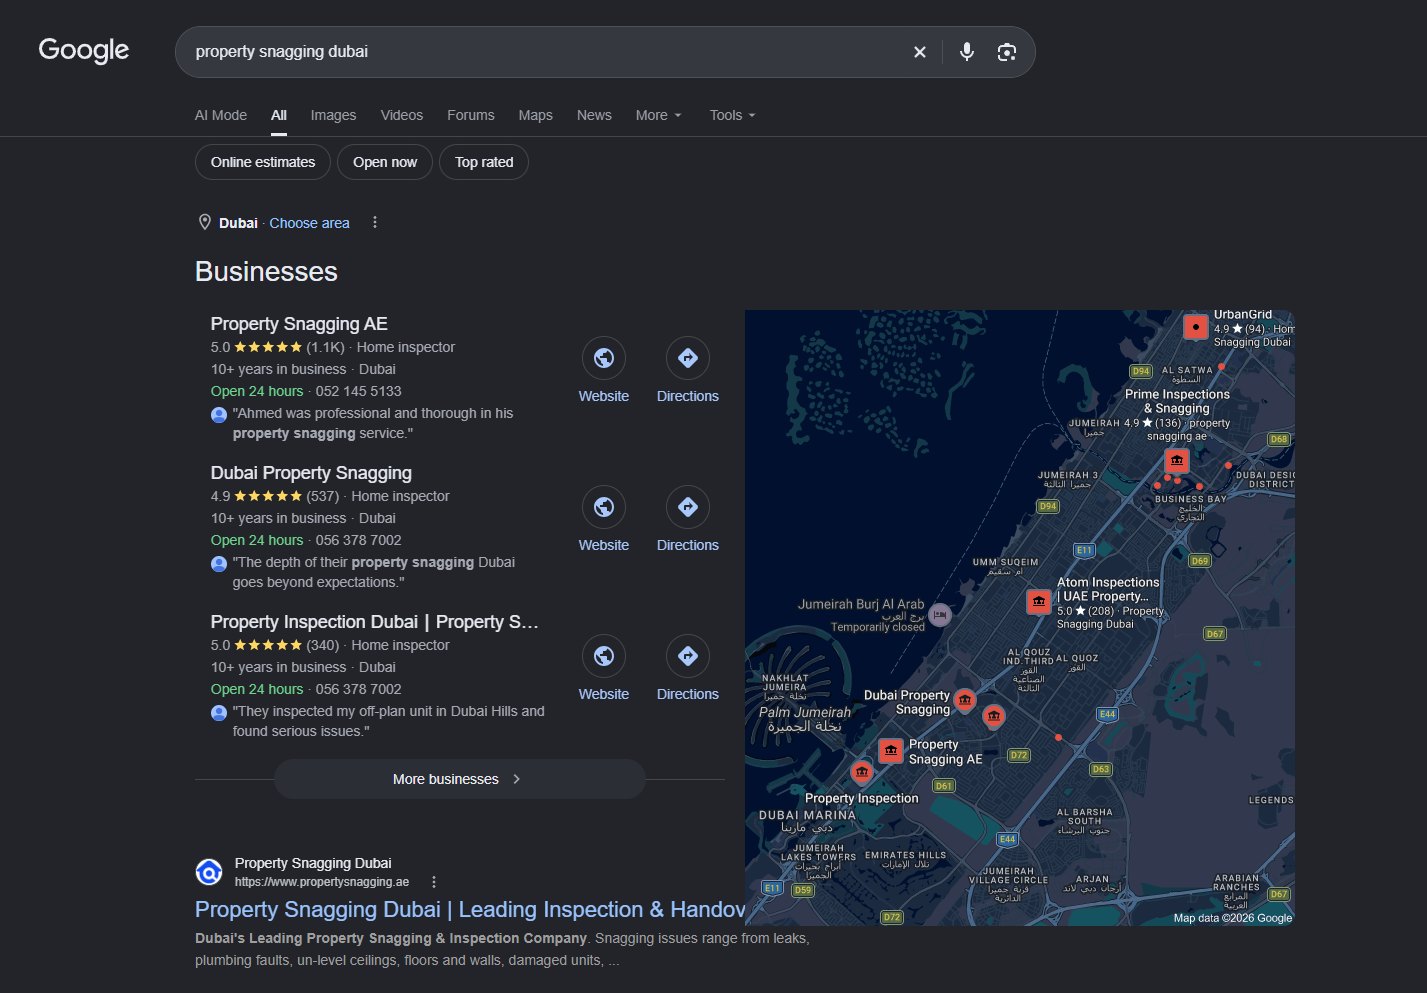Open three-dot menu next to propertysnagging.ae URL
Image resolution: width=1427 pixels, height=993 pixels.
(434, 882)
